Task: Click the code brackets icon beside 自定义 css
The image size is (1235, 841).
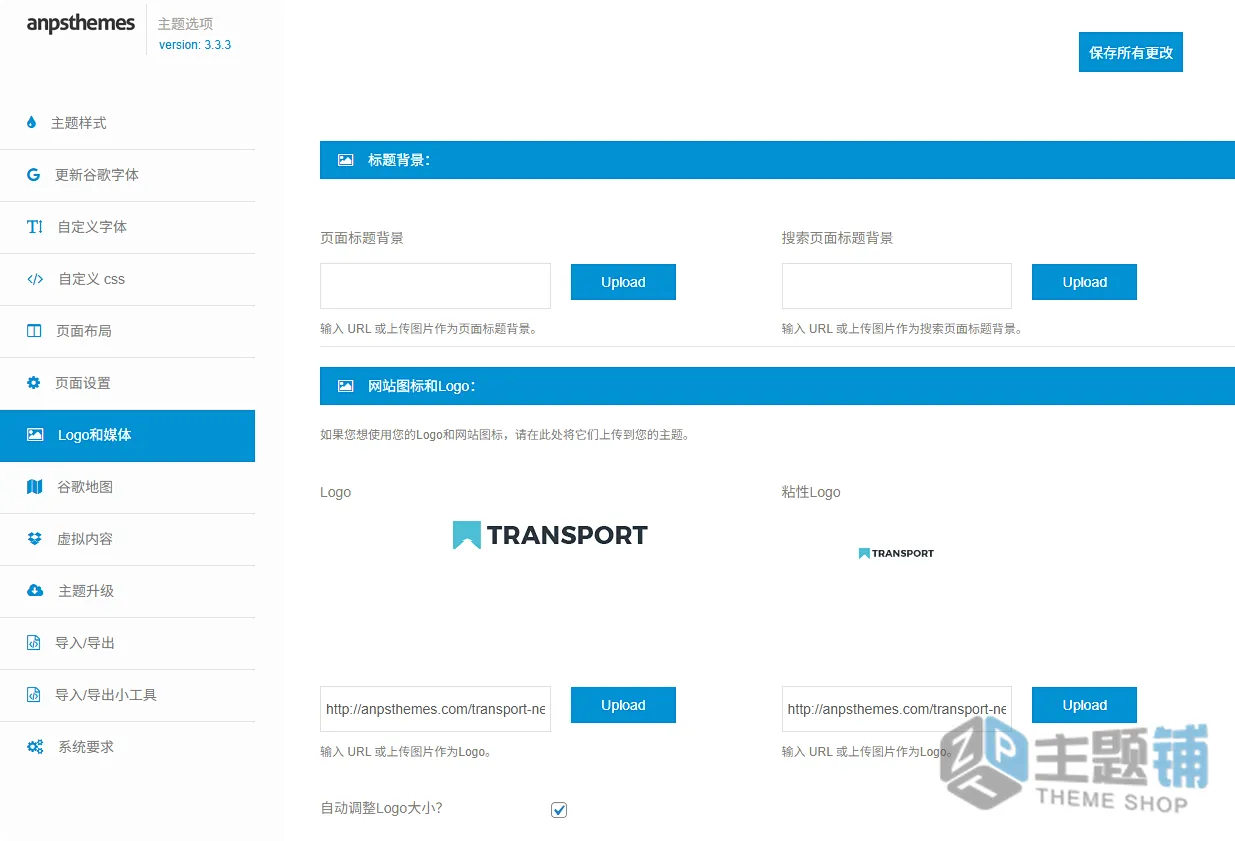Action: pos(35,279)
